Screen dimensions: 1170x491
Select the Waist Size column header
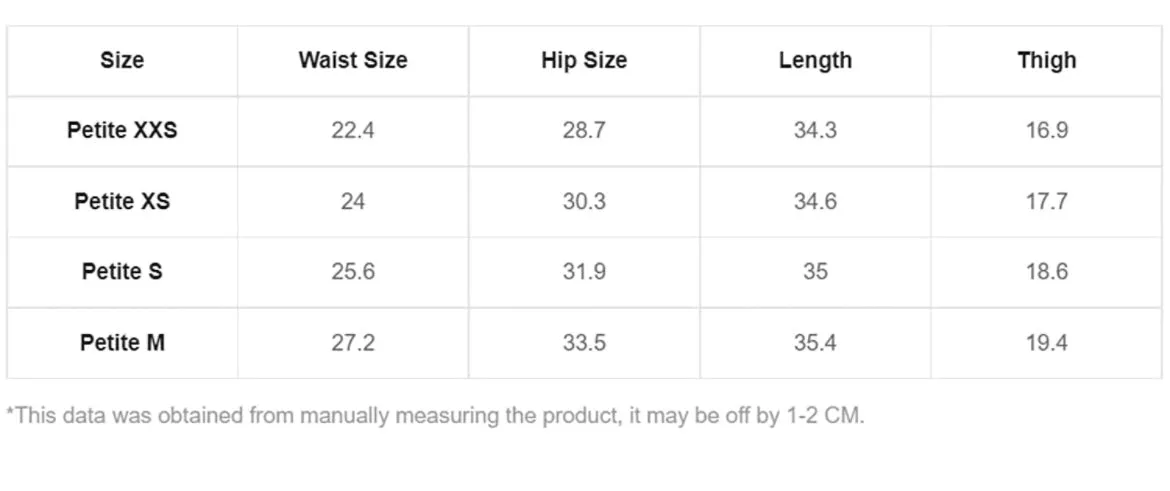point(353,60)
